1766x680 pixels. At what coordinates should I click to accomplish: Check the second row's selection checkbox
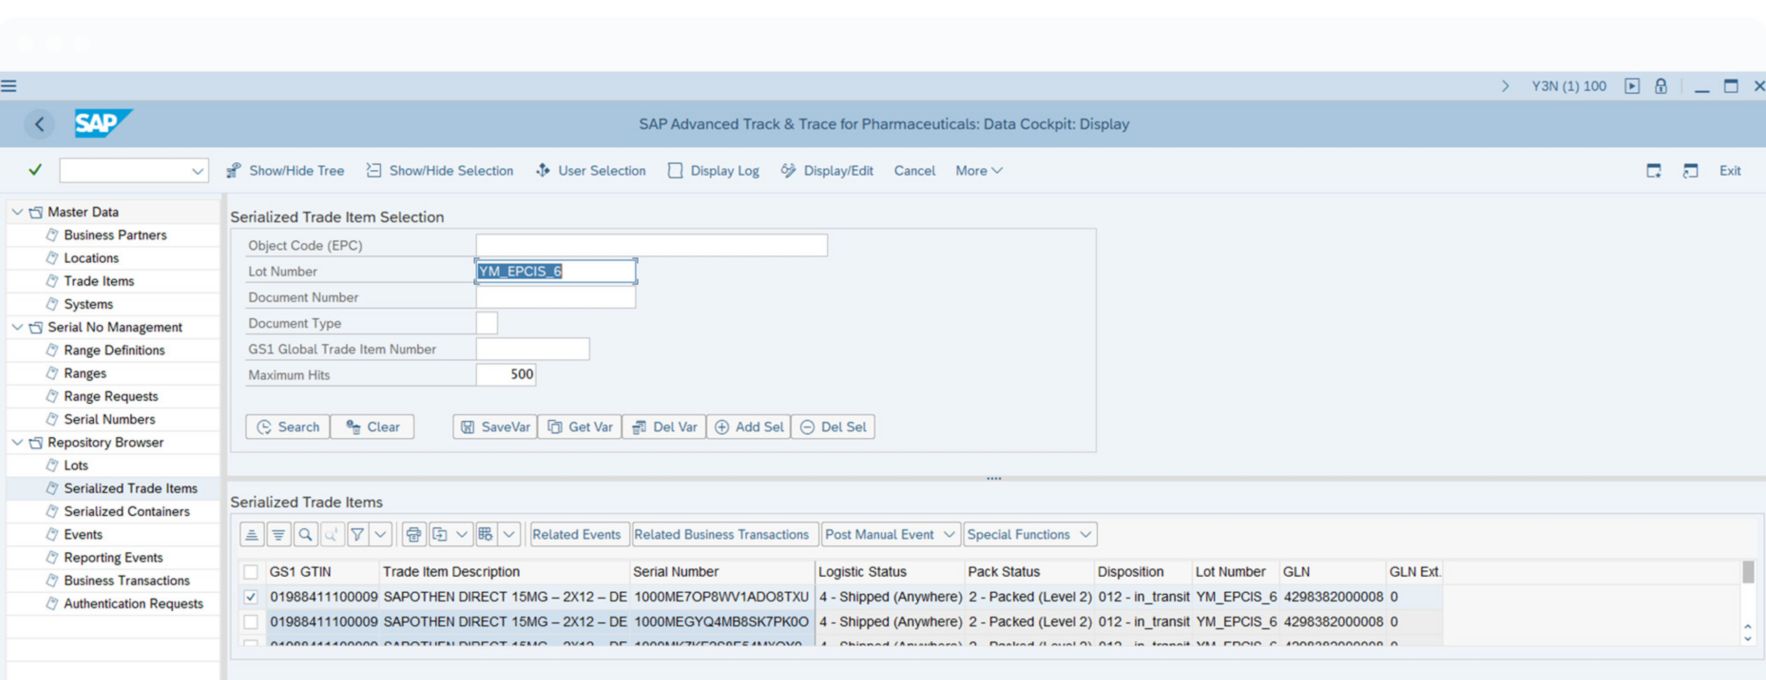click(251, 622)
